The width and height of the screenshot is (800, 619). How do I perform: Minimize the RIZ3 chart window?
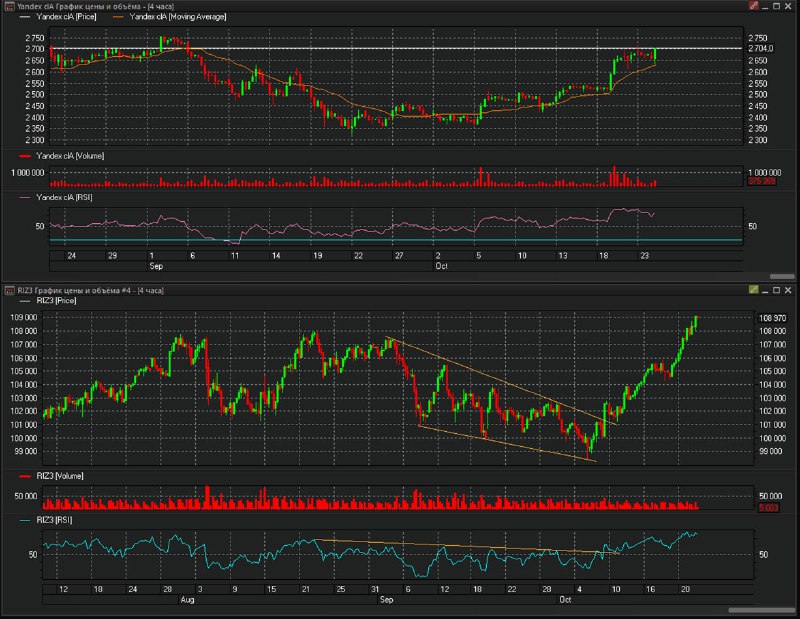pos(765,290)
